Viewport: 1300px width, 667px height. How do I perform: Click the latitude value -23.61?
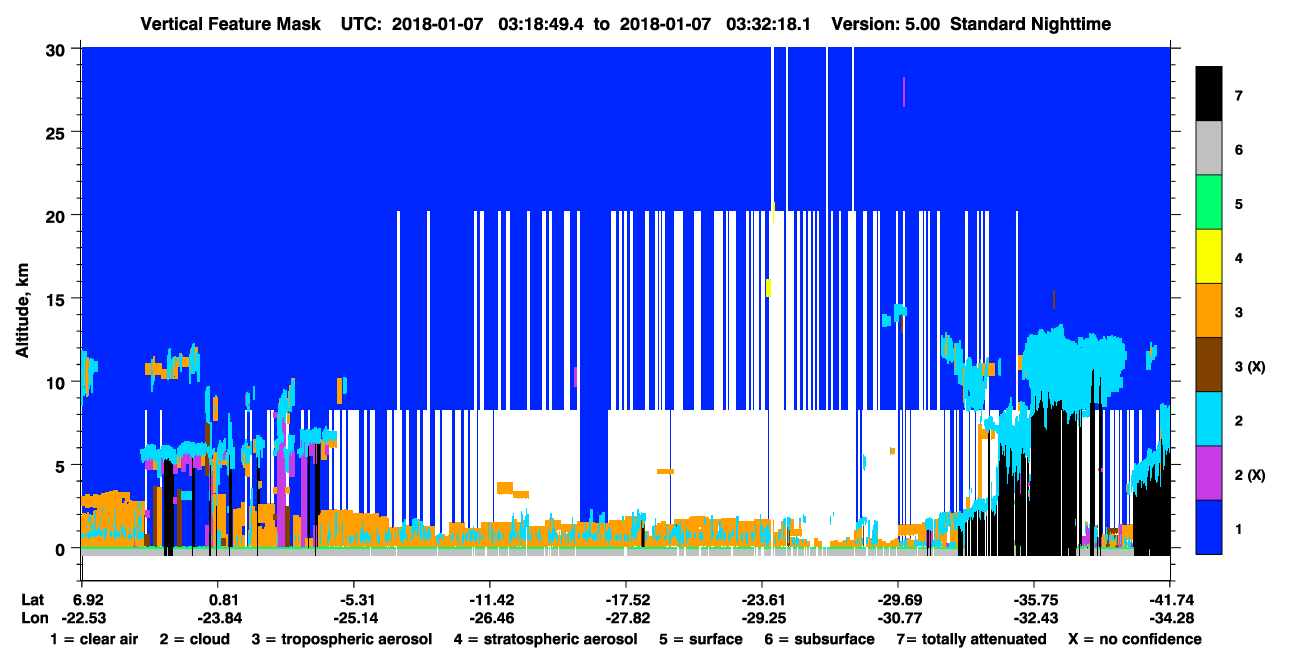click(x=762, y=600)
